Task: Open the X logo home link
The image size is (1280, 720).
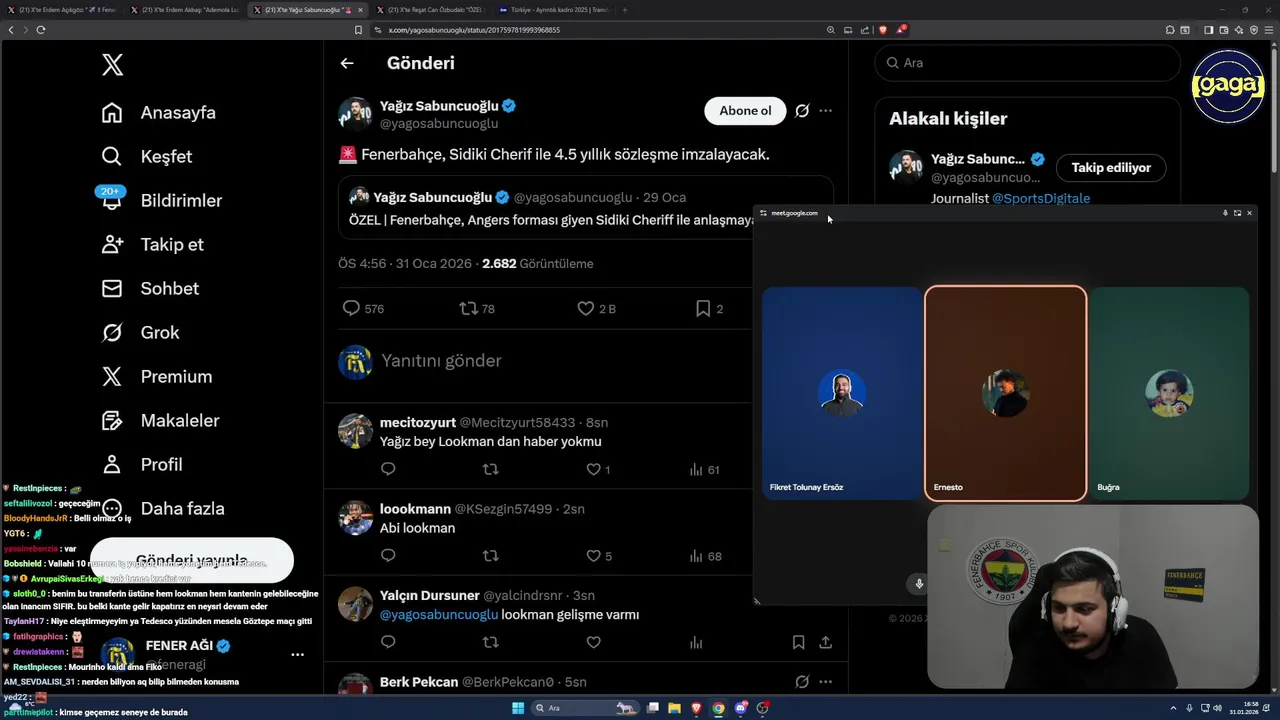Action: point(112,65)
